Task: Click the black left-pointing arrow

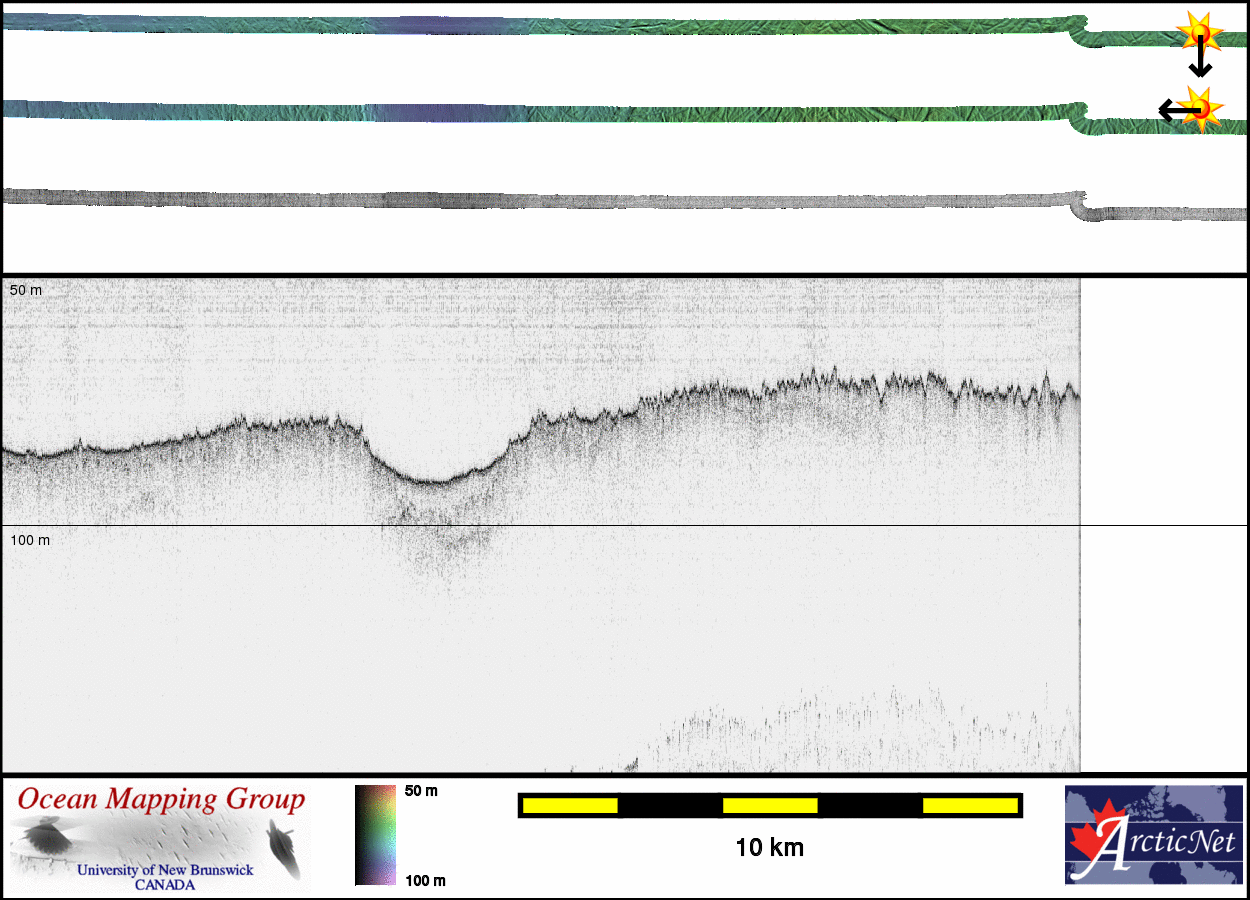Action: point(1174,109)
